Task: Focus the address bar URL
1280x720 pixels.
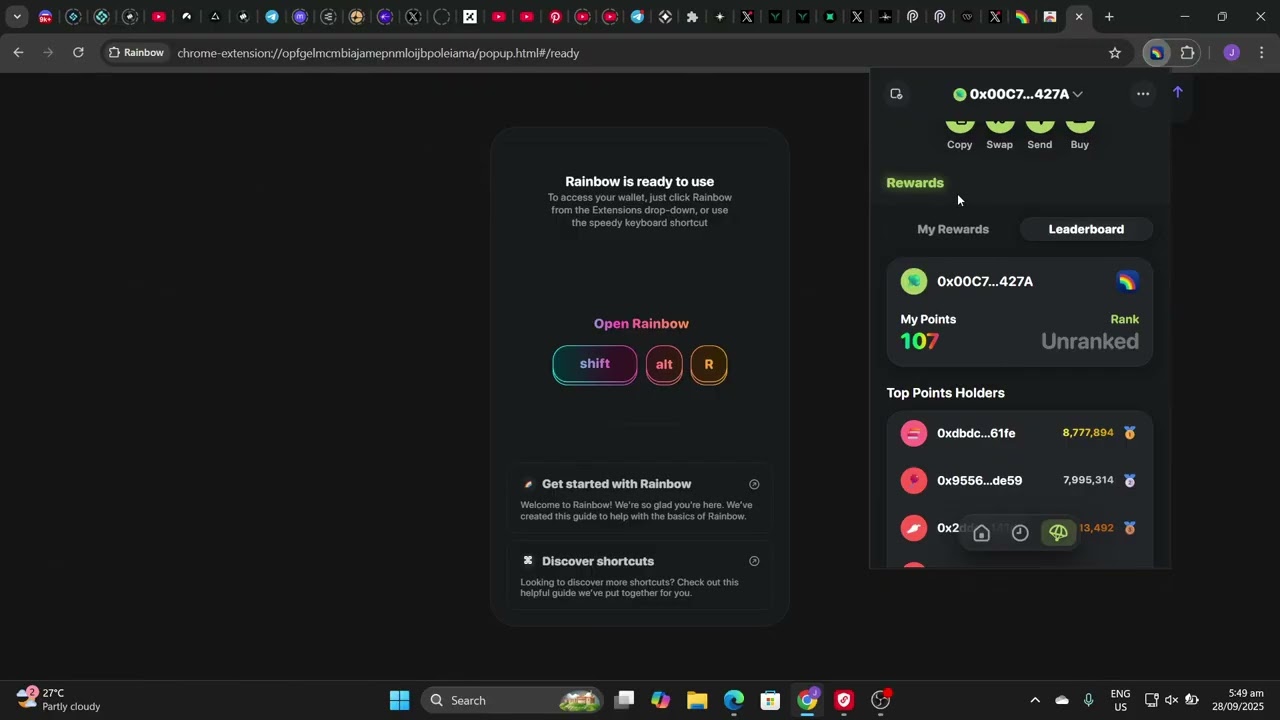Action: click(x=378, y=53)
